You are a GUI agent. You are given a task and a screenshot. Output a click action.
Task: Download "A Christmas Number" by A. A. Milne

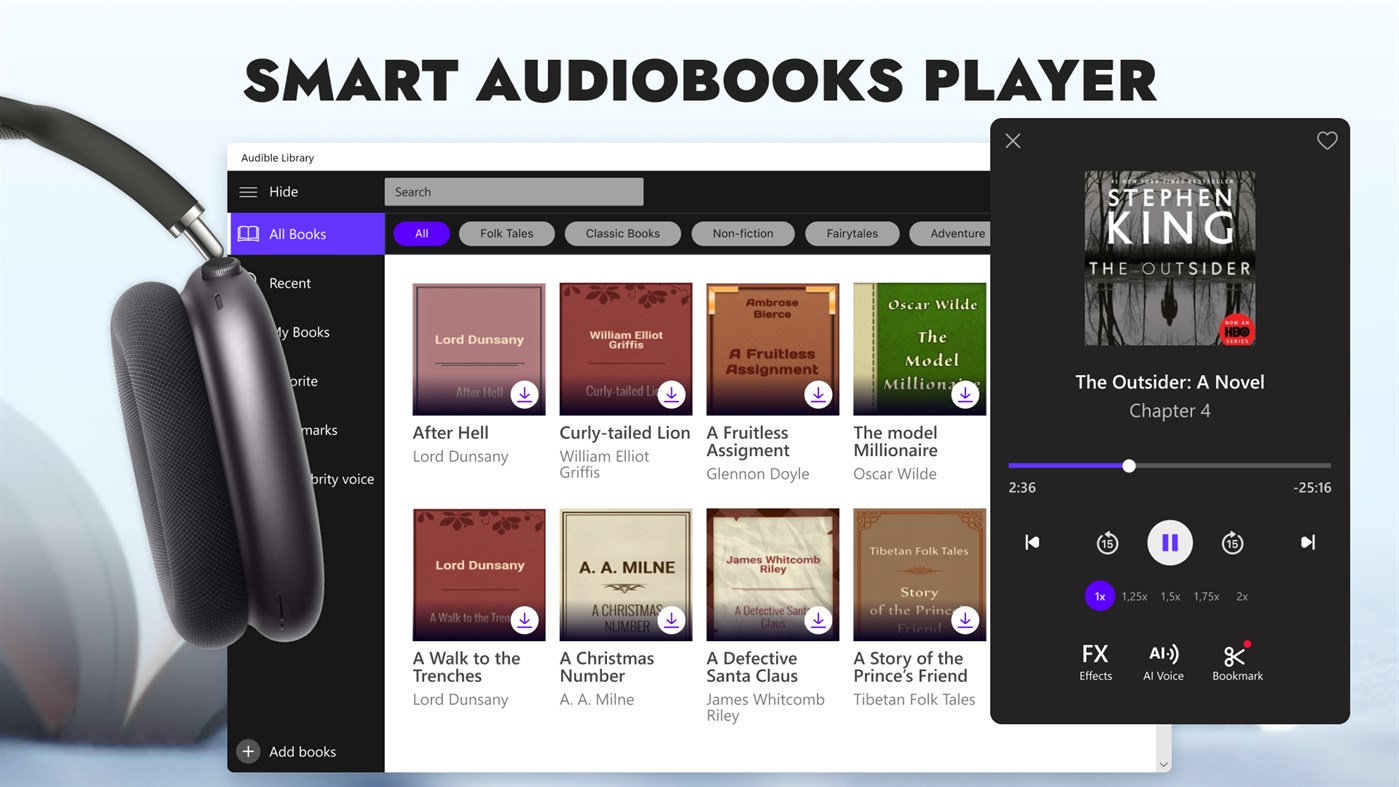pyautogui.click(x=671, y=620)
